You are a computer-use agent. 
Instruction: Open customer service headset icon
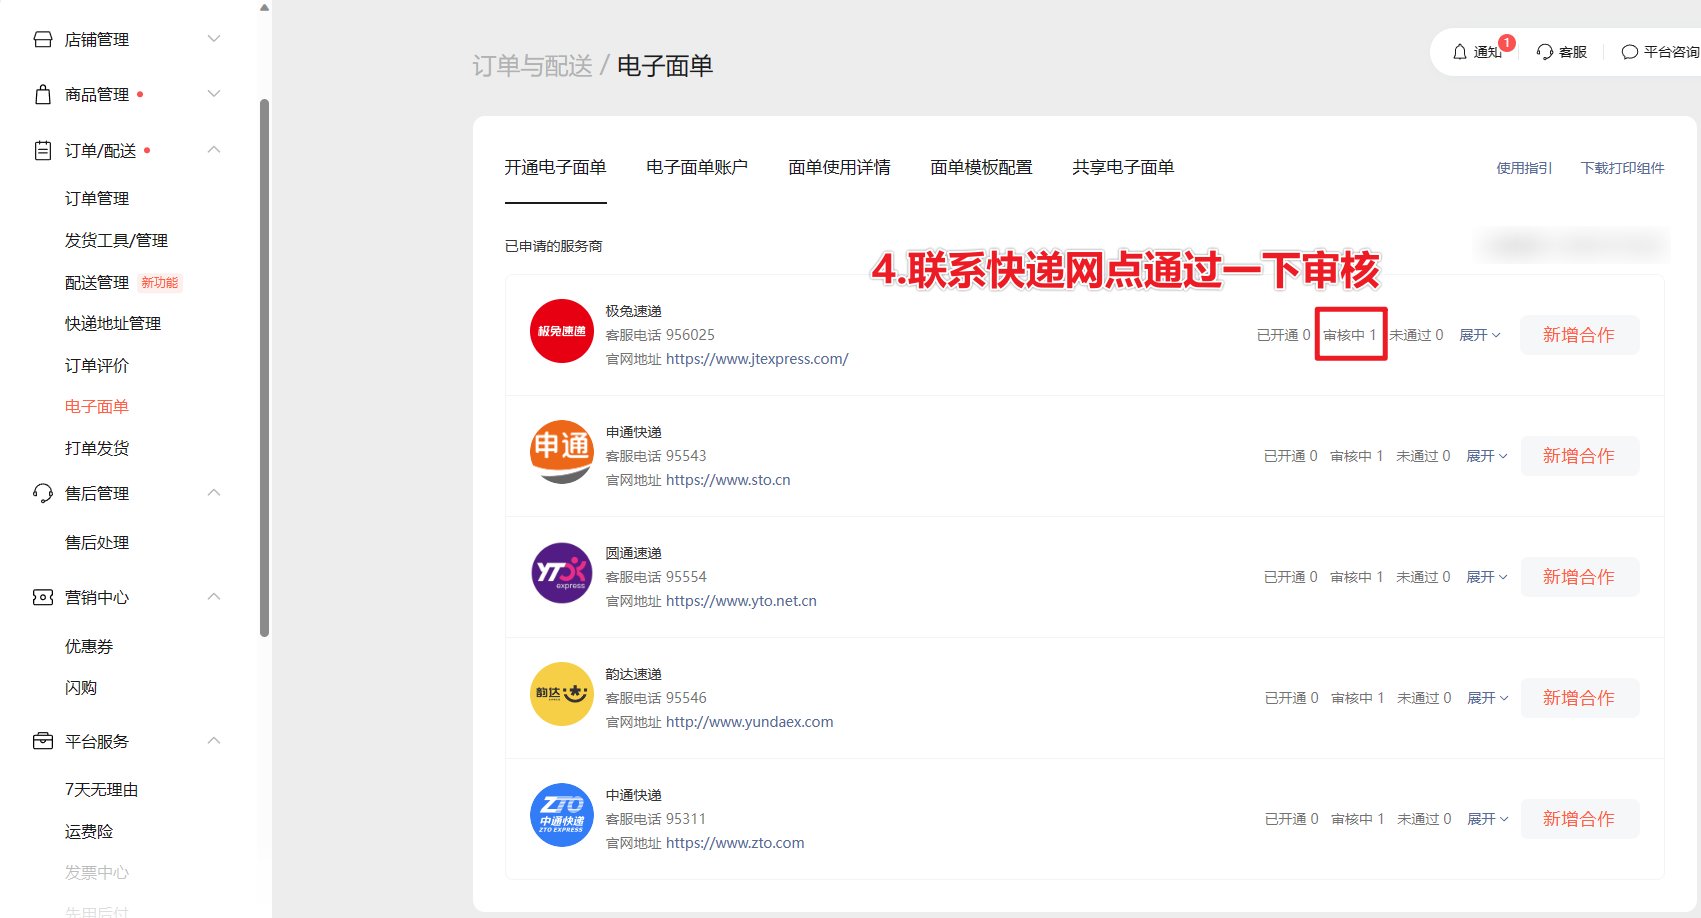click(x=1545, y=52)
